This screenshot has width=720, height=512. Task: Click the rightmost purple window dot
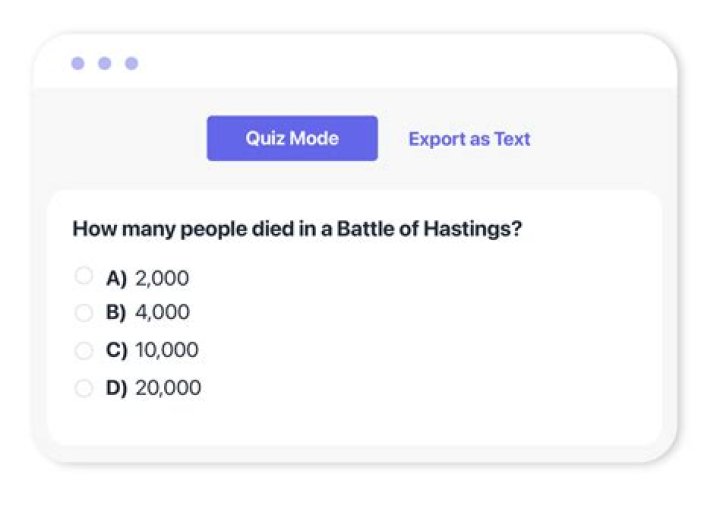point(131,64)
